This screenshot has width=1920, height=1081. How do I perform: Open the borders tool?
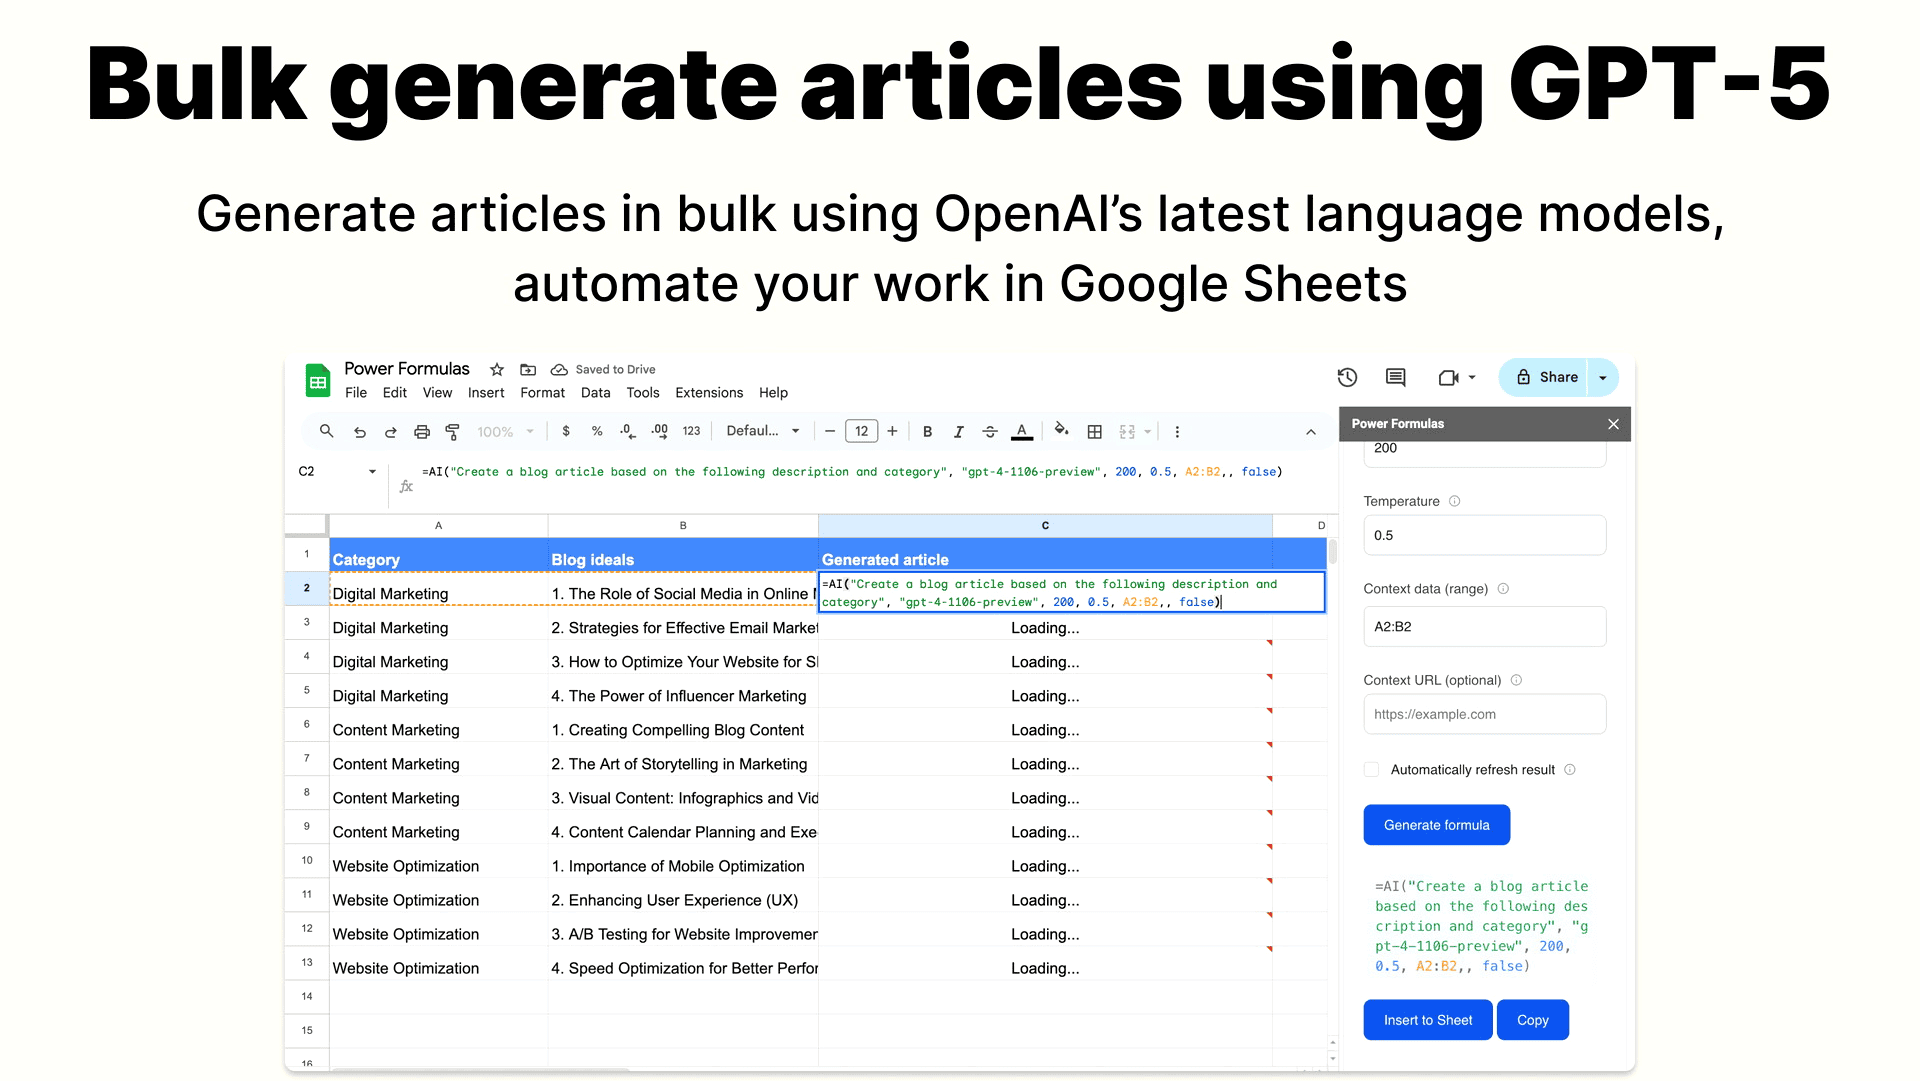tap(1095, 432)
